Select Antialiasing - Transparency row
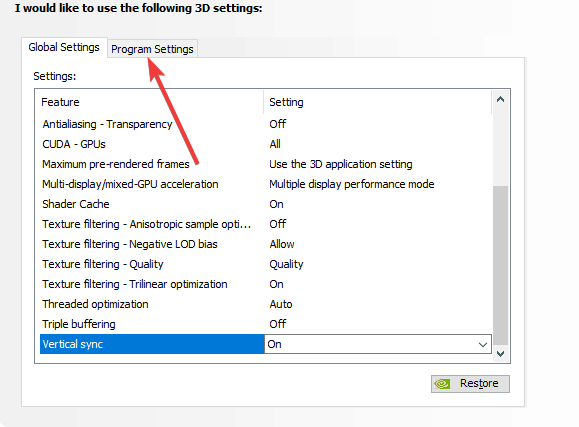579x427 pixels. tap(266, 124)
